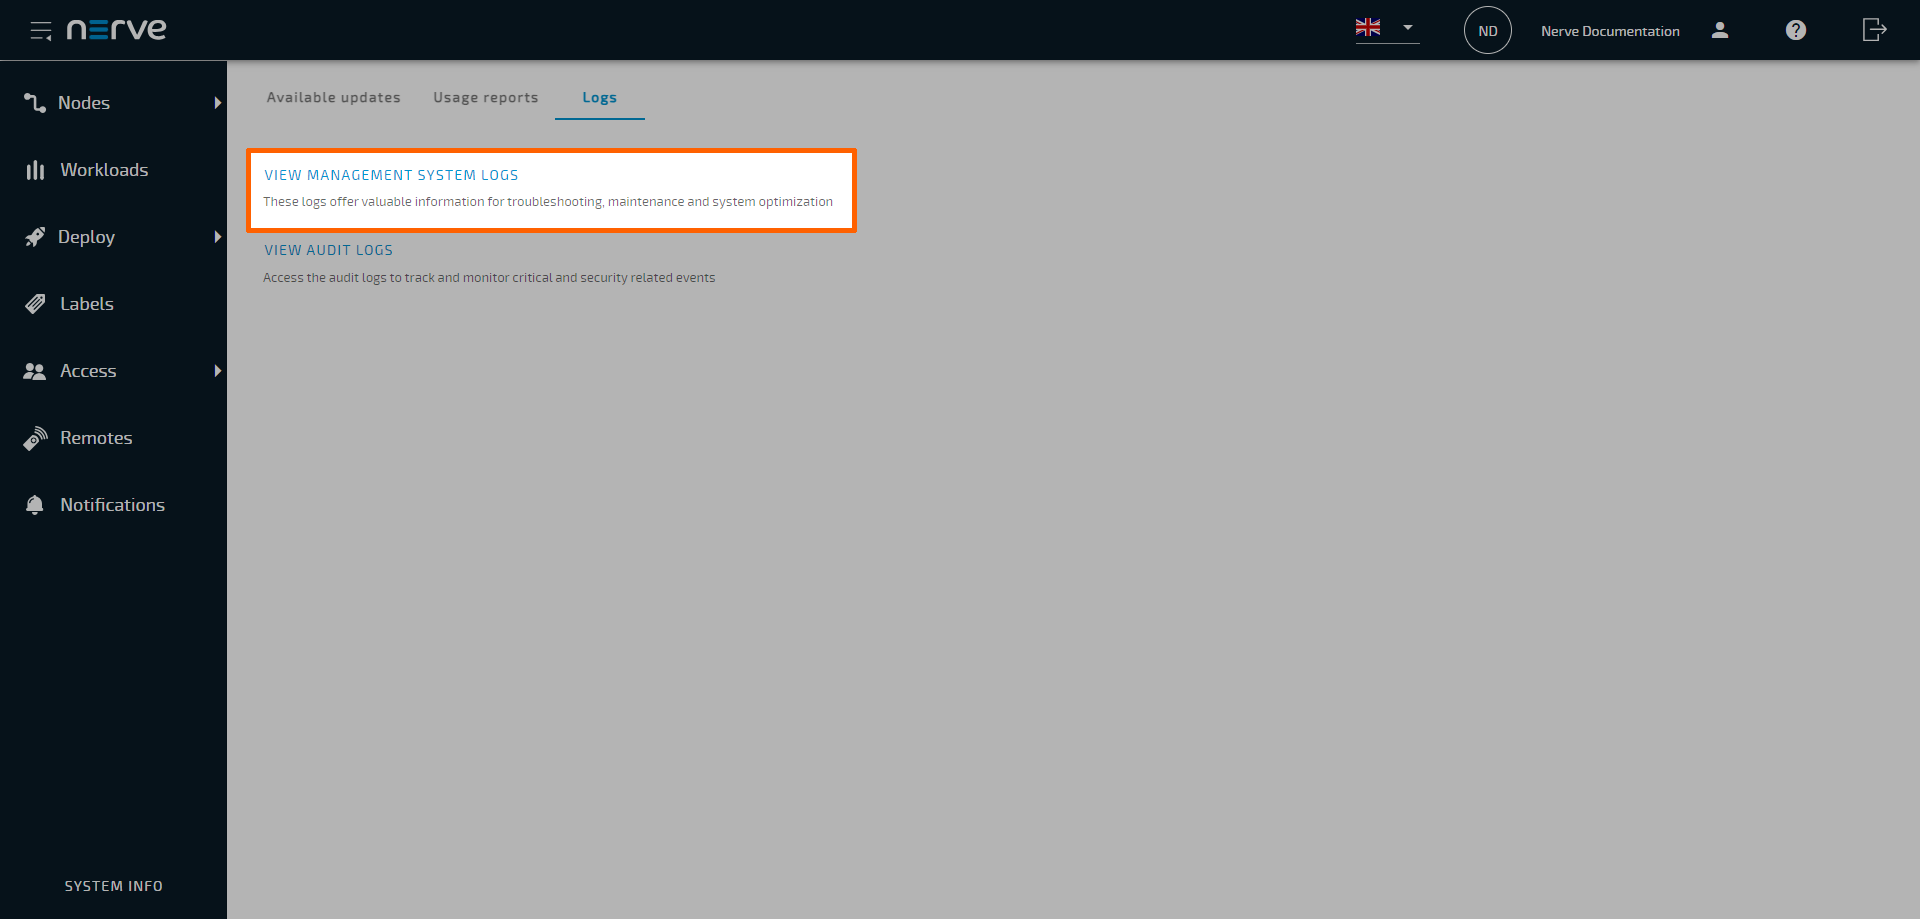Viewport: 1920px width, 919px height.
Task: Open the Notifications bell icon
Action: coord(34,504)
